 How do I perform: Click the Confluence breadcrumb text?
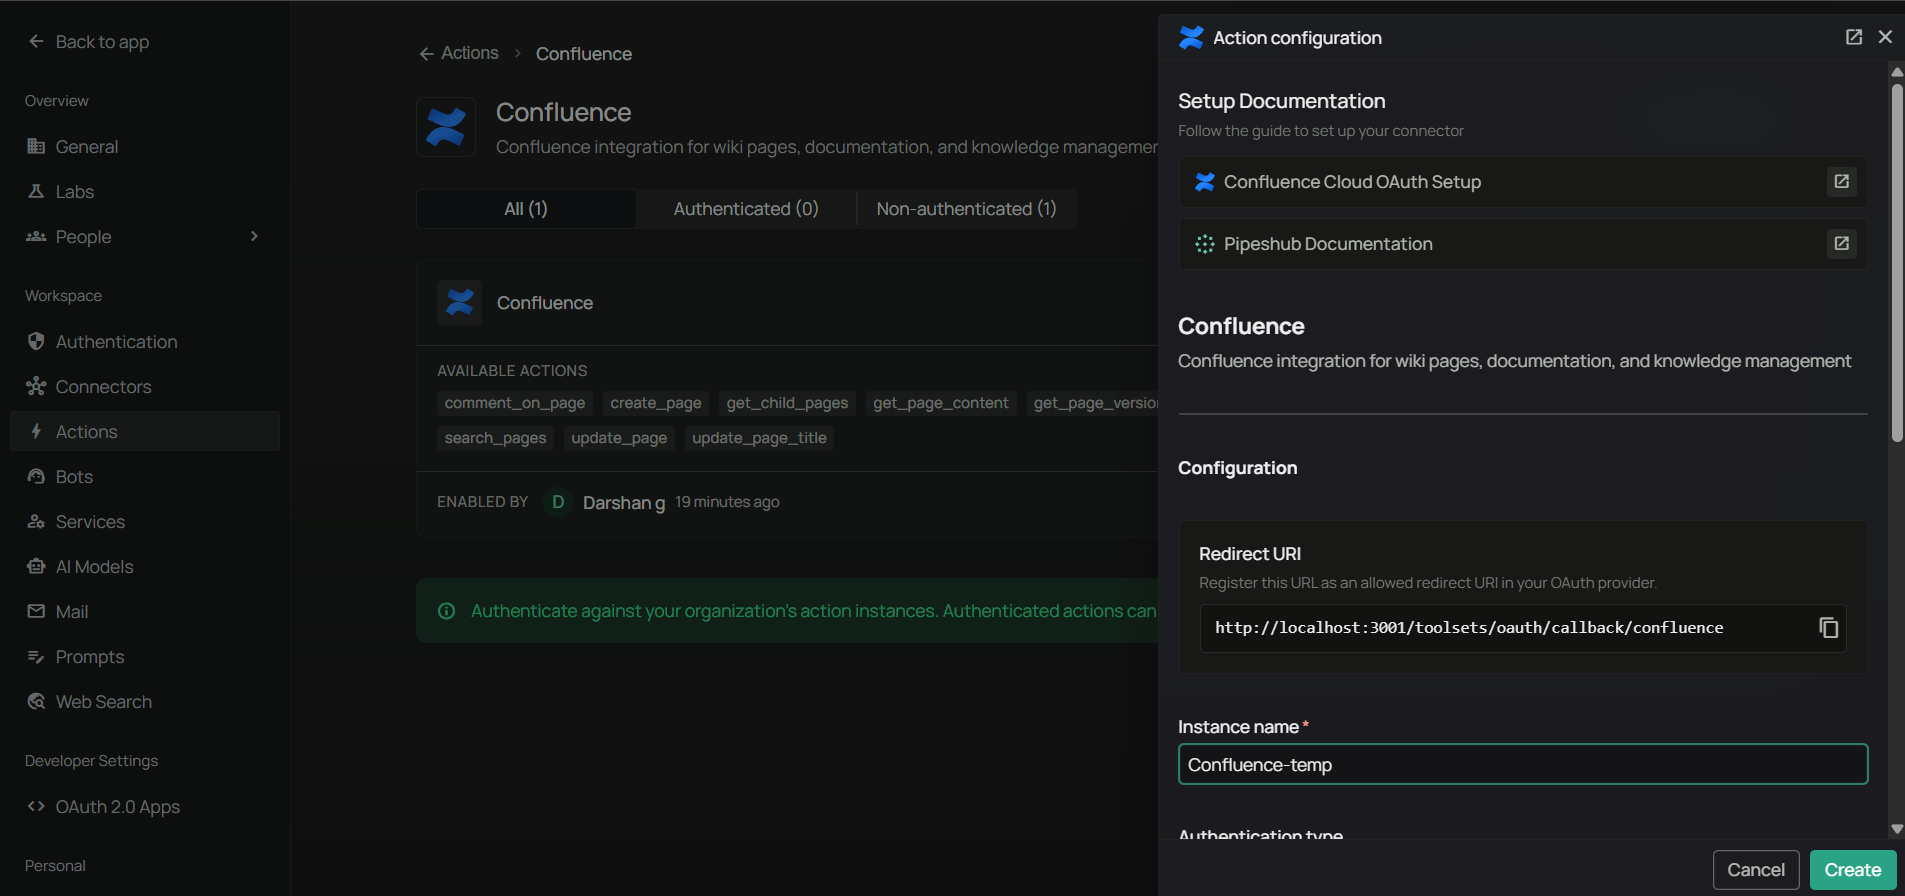[x=584, y=54]
